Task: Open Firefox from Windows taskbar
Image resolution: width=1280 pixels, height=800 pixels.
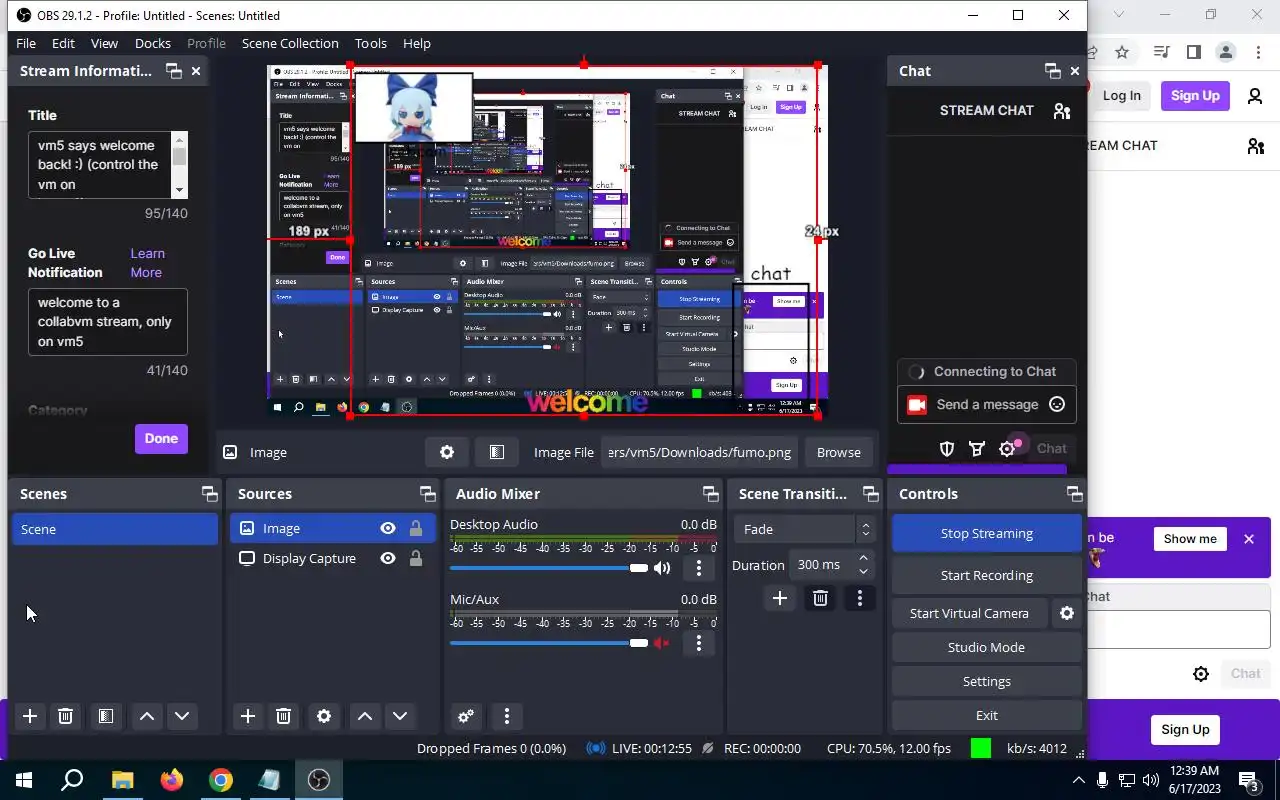Action: [x=171, y=780]
